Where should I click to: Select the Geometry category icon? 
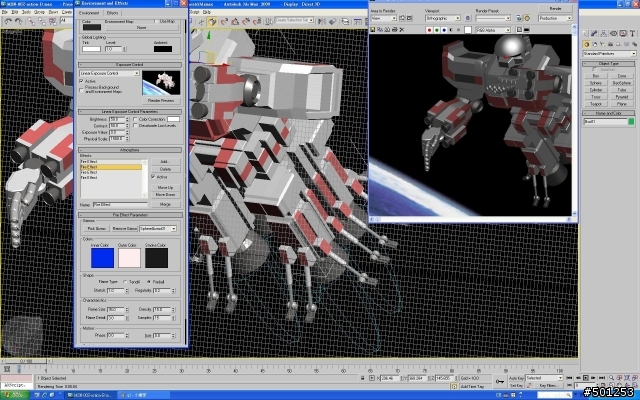click(587, 43)
